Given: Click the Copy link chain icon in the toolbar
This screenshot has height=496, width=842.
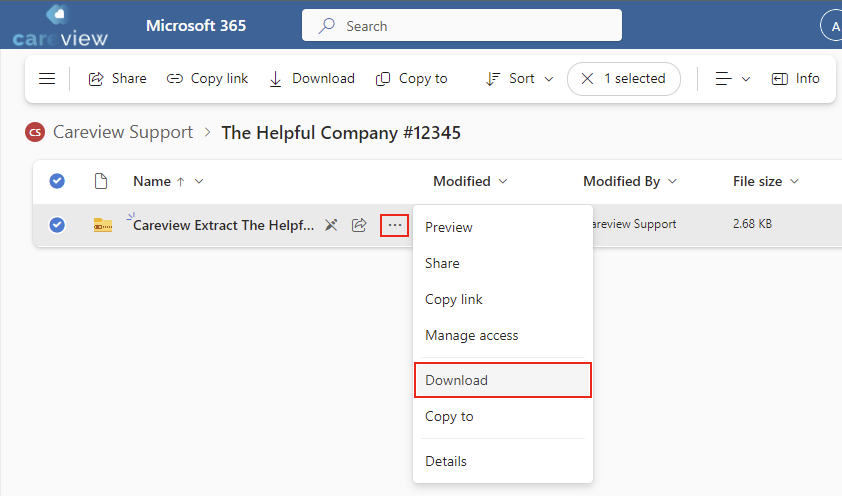Looking at the screenshot, I should pyautogui.click(x=175, y=79).
